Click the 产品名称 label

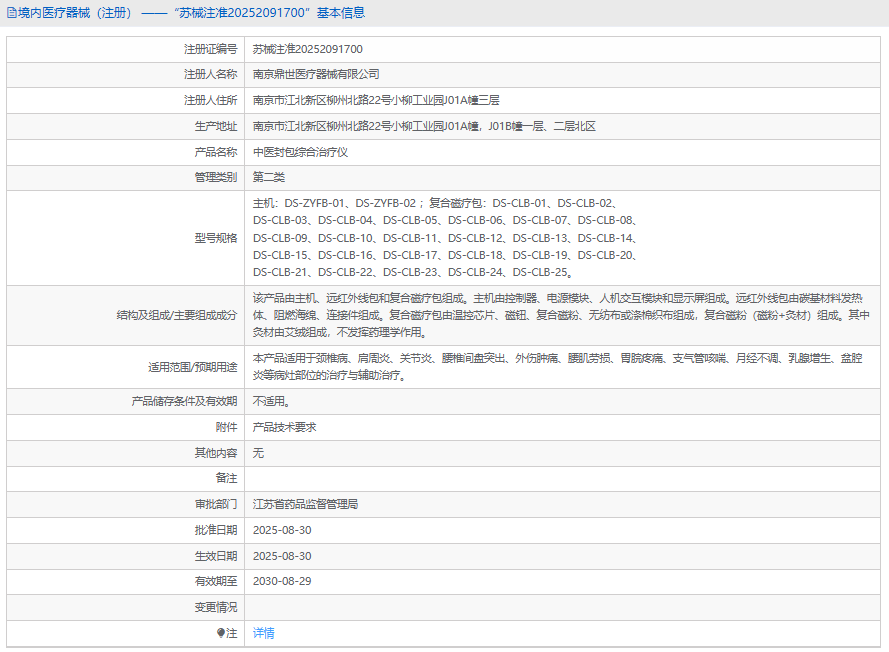pos(215,152)
